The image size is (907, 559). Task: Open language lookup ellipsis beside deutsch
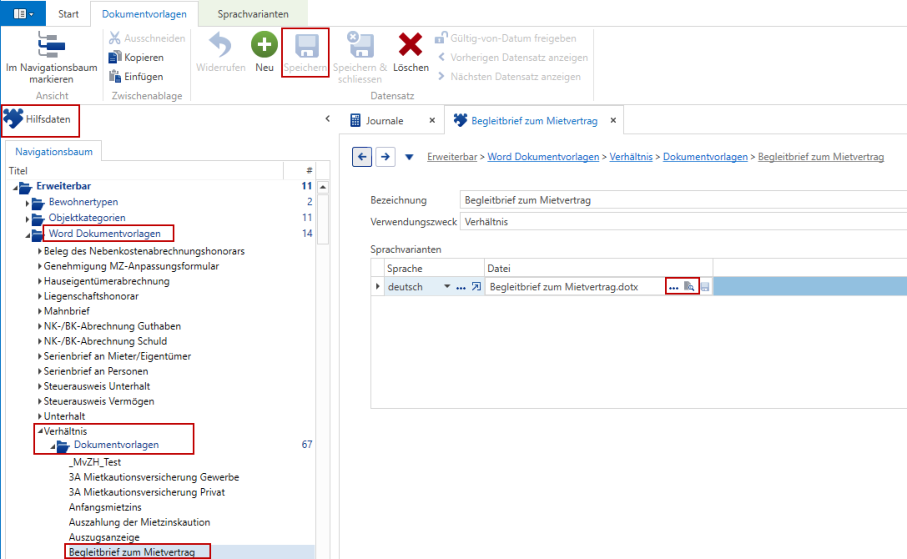460,287
